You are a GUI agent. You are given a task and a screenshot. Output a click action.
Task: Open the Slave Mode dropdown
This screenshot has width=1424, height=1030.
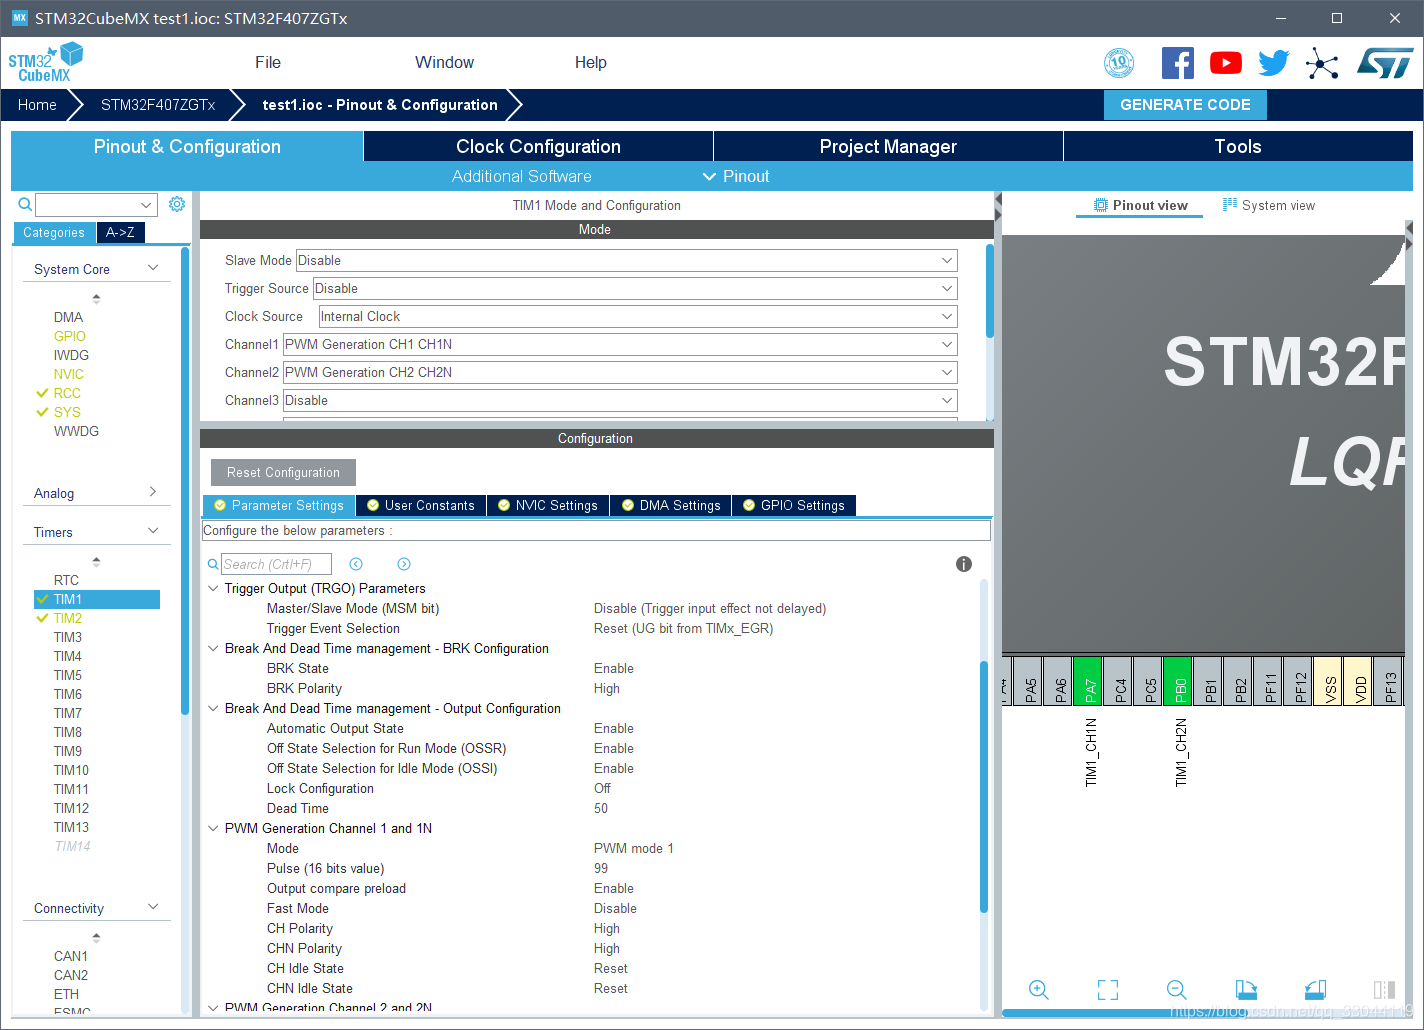pos(627,260)
